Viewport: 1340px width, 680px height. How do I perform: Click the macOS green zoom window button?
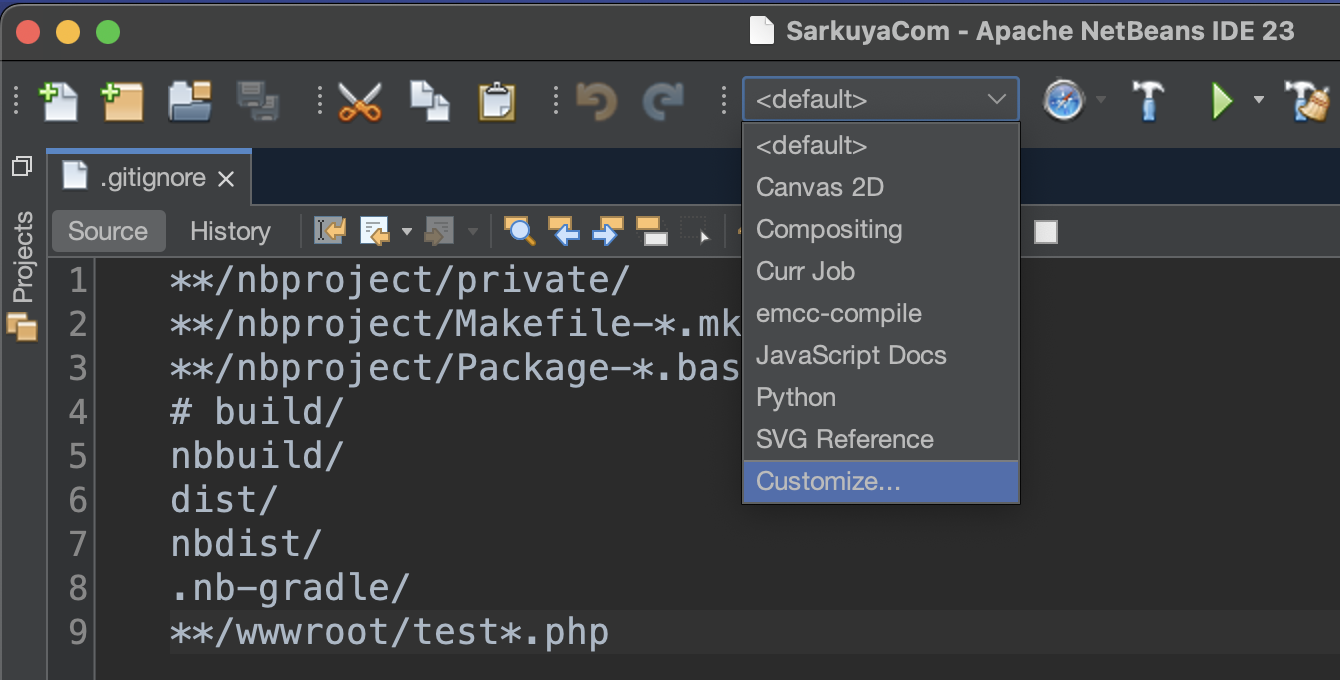point(108,32)
